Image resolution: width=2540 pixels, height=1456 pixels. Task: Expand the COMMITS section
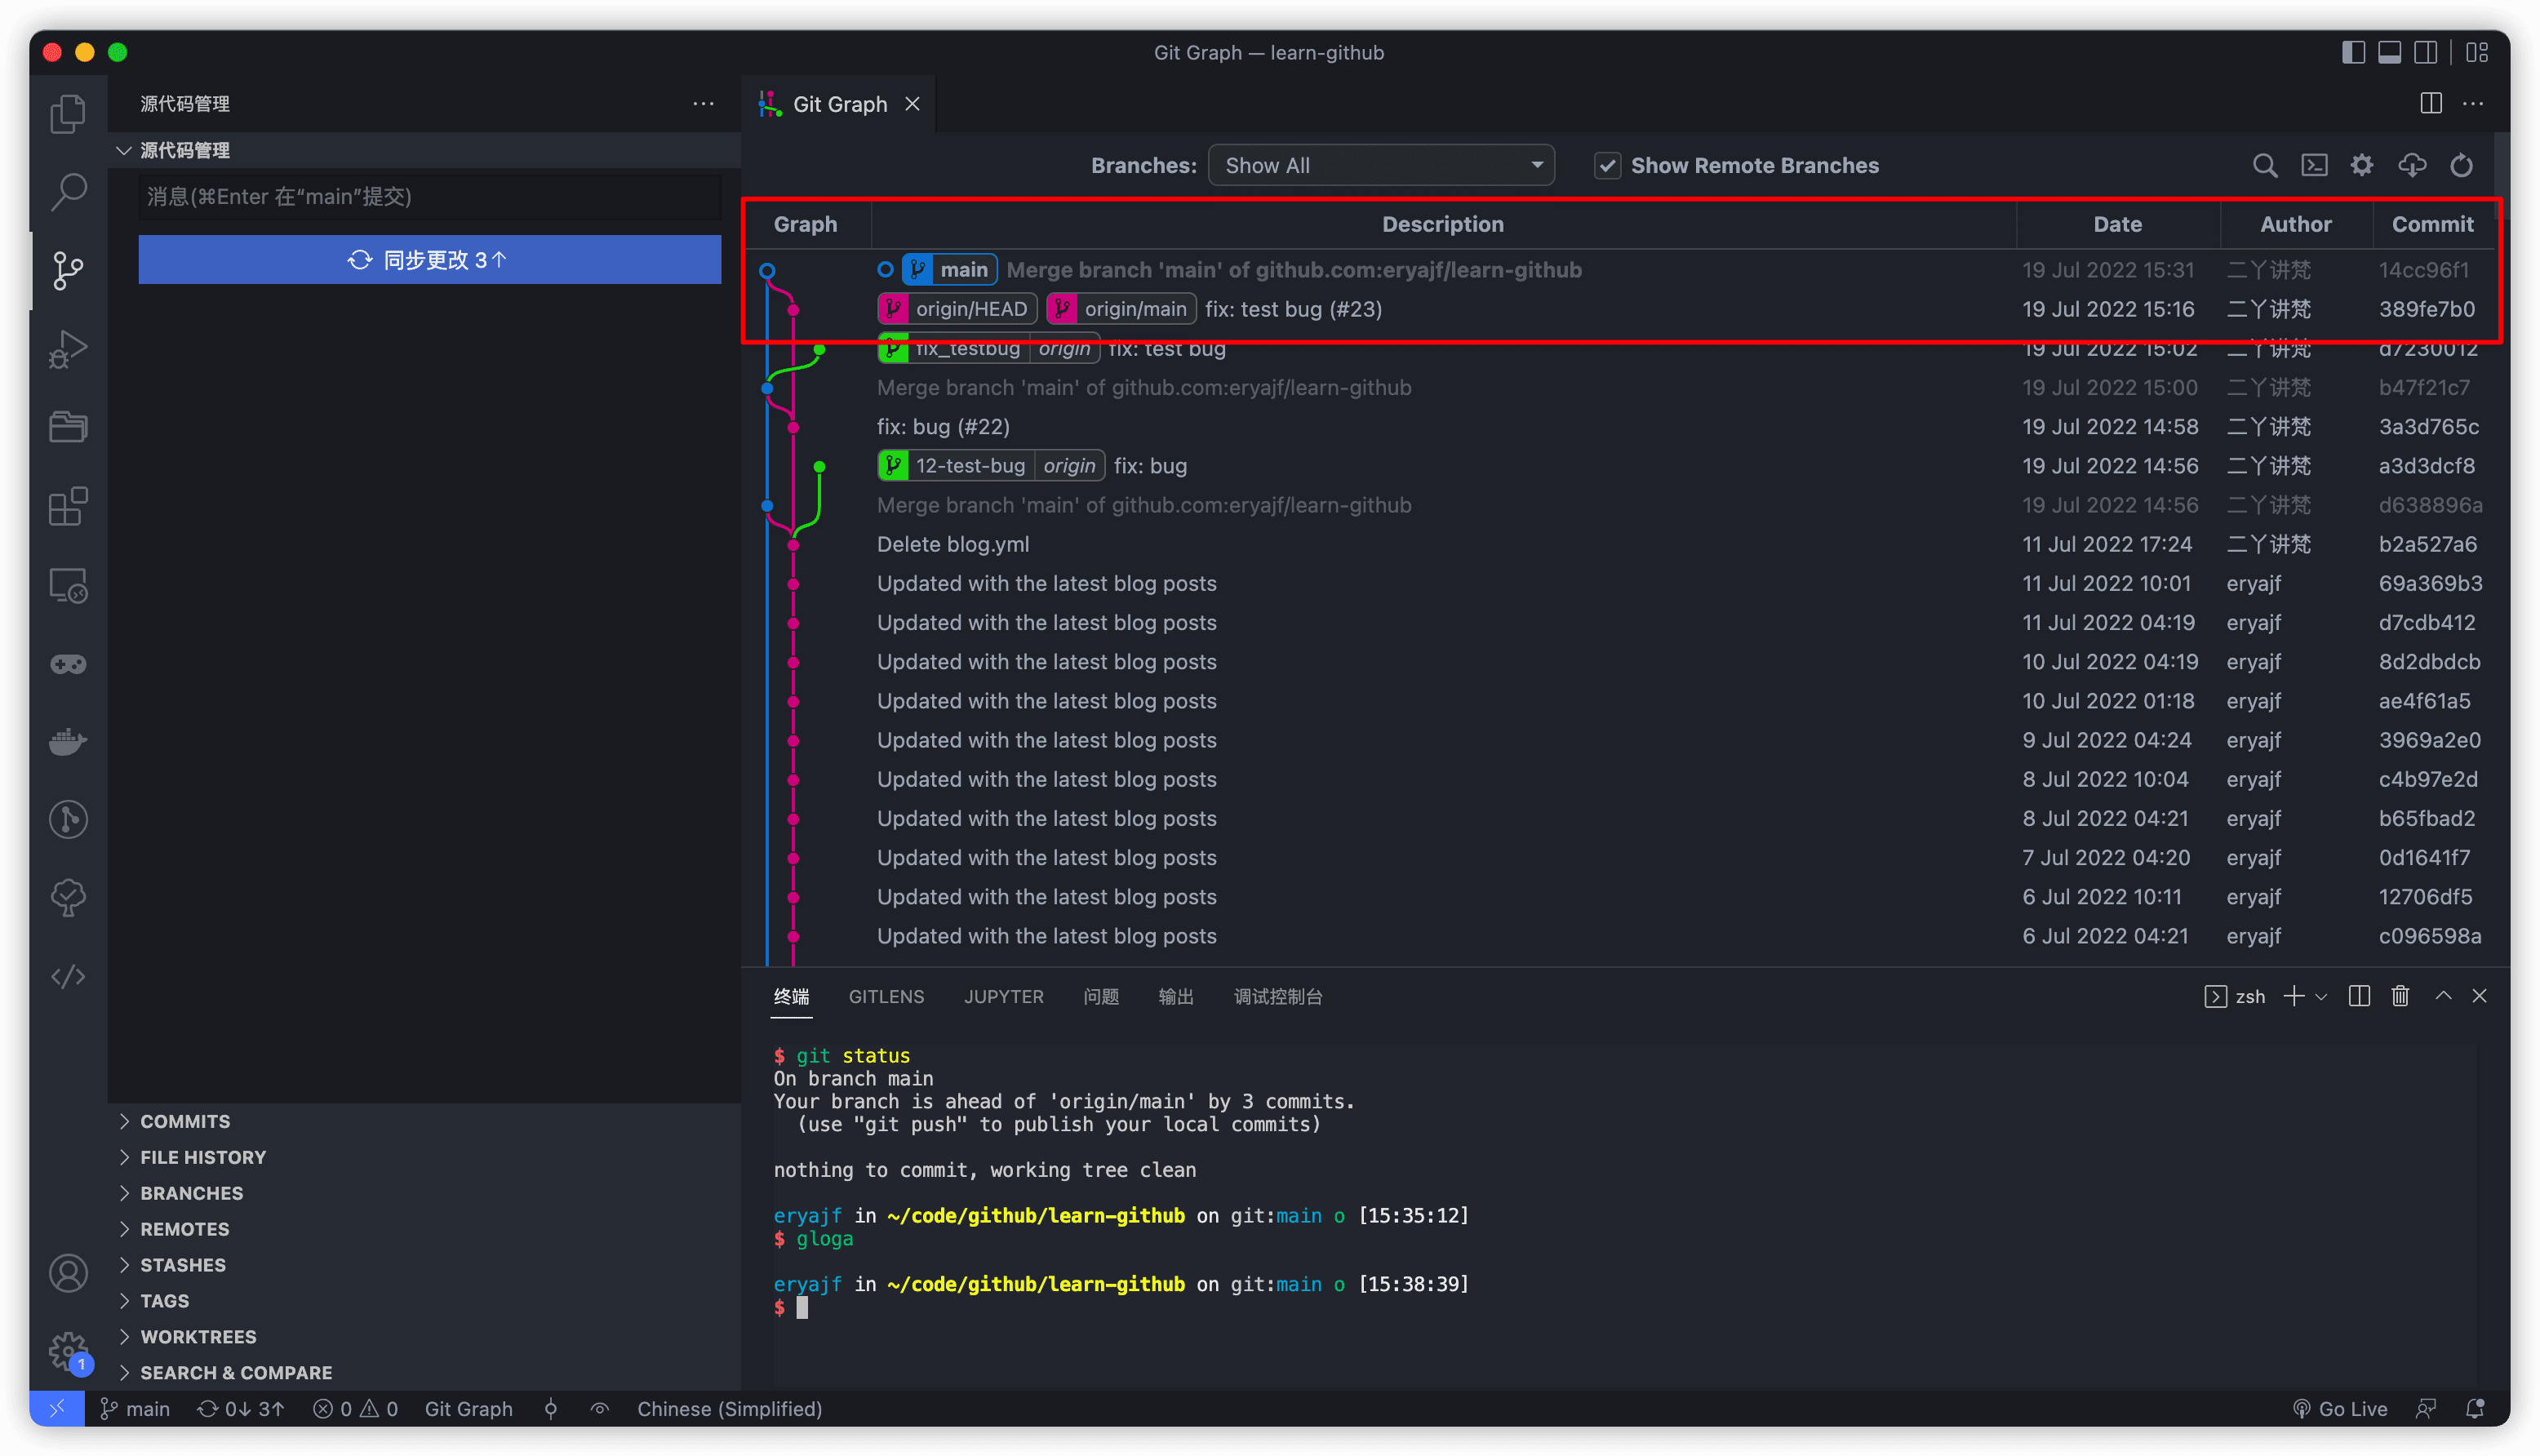pos(185,1121)
